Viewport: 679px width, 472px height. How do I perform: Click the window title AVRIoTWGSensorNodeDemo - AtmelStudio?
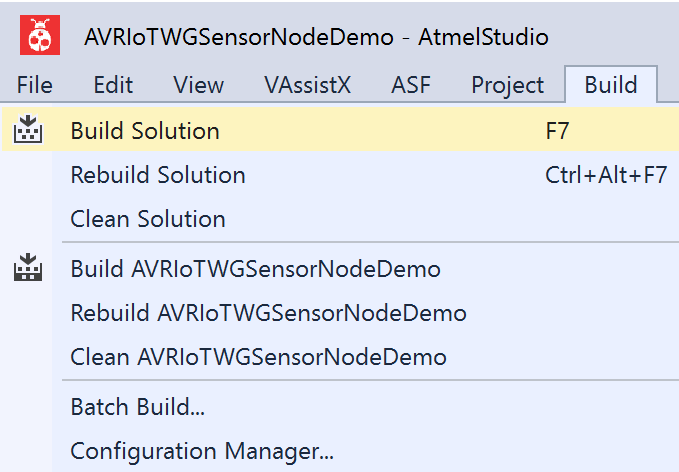tap(317, 37)
